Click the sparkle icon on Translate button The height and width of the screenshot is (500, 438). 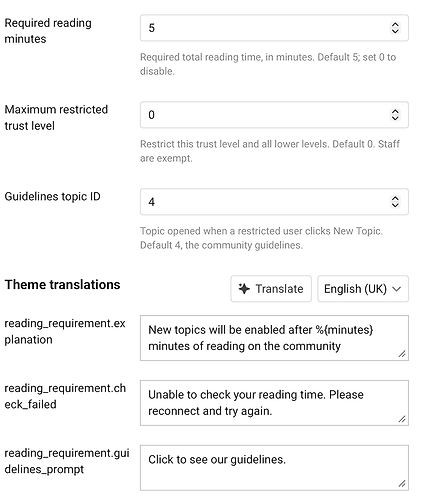[x=244, y=289]
